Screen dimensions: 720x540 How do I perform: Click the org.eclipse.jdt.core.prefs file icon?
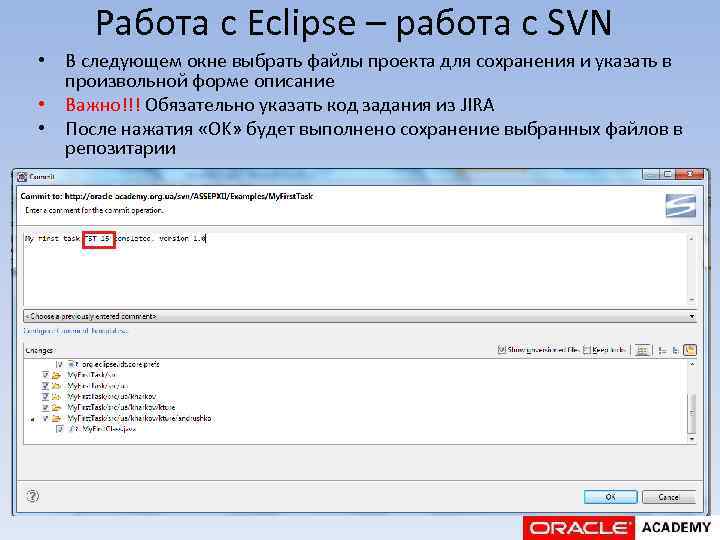pyautogui.click(x=71, y=364)
